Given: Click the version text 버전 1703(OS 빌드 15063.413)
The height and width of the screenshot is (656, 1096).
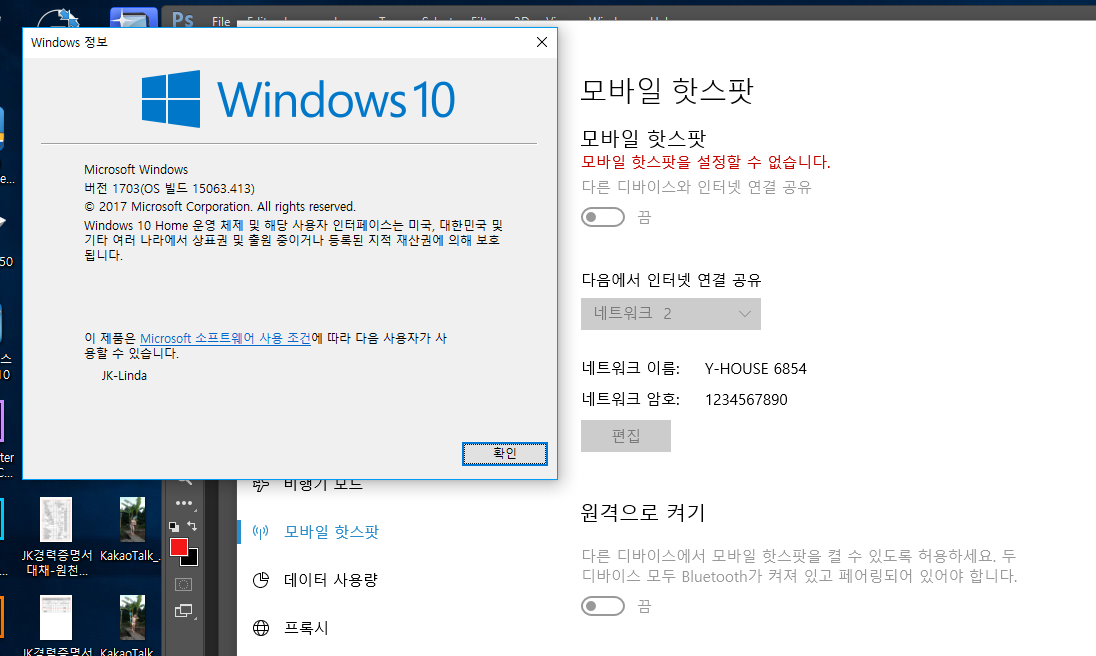Looking at the screenshot, I should (169, 189).
